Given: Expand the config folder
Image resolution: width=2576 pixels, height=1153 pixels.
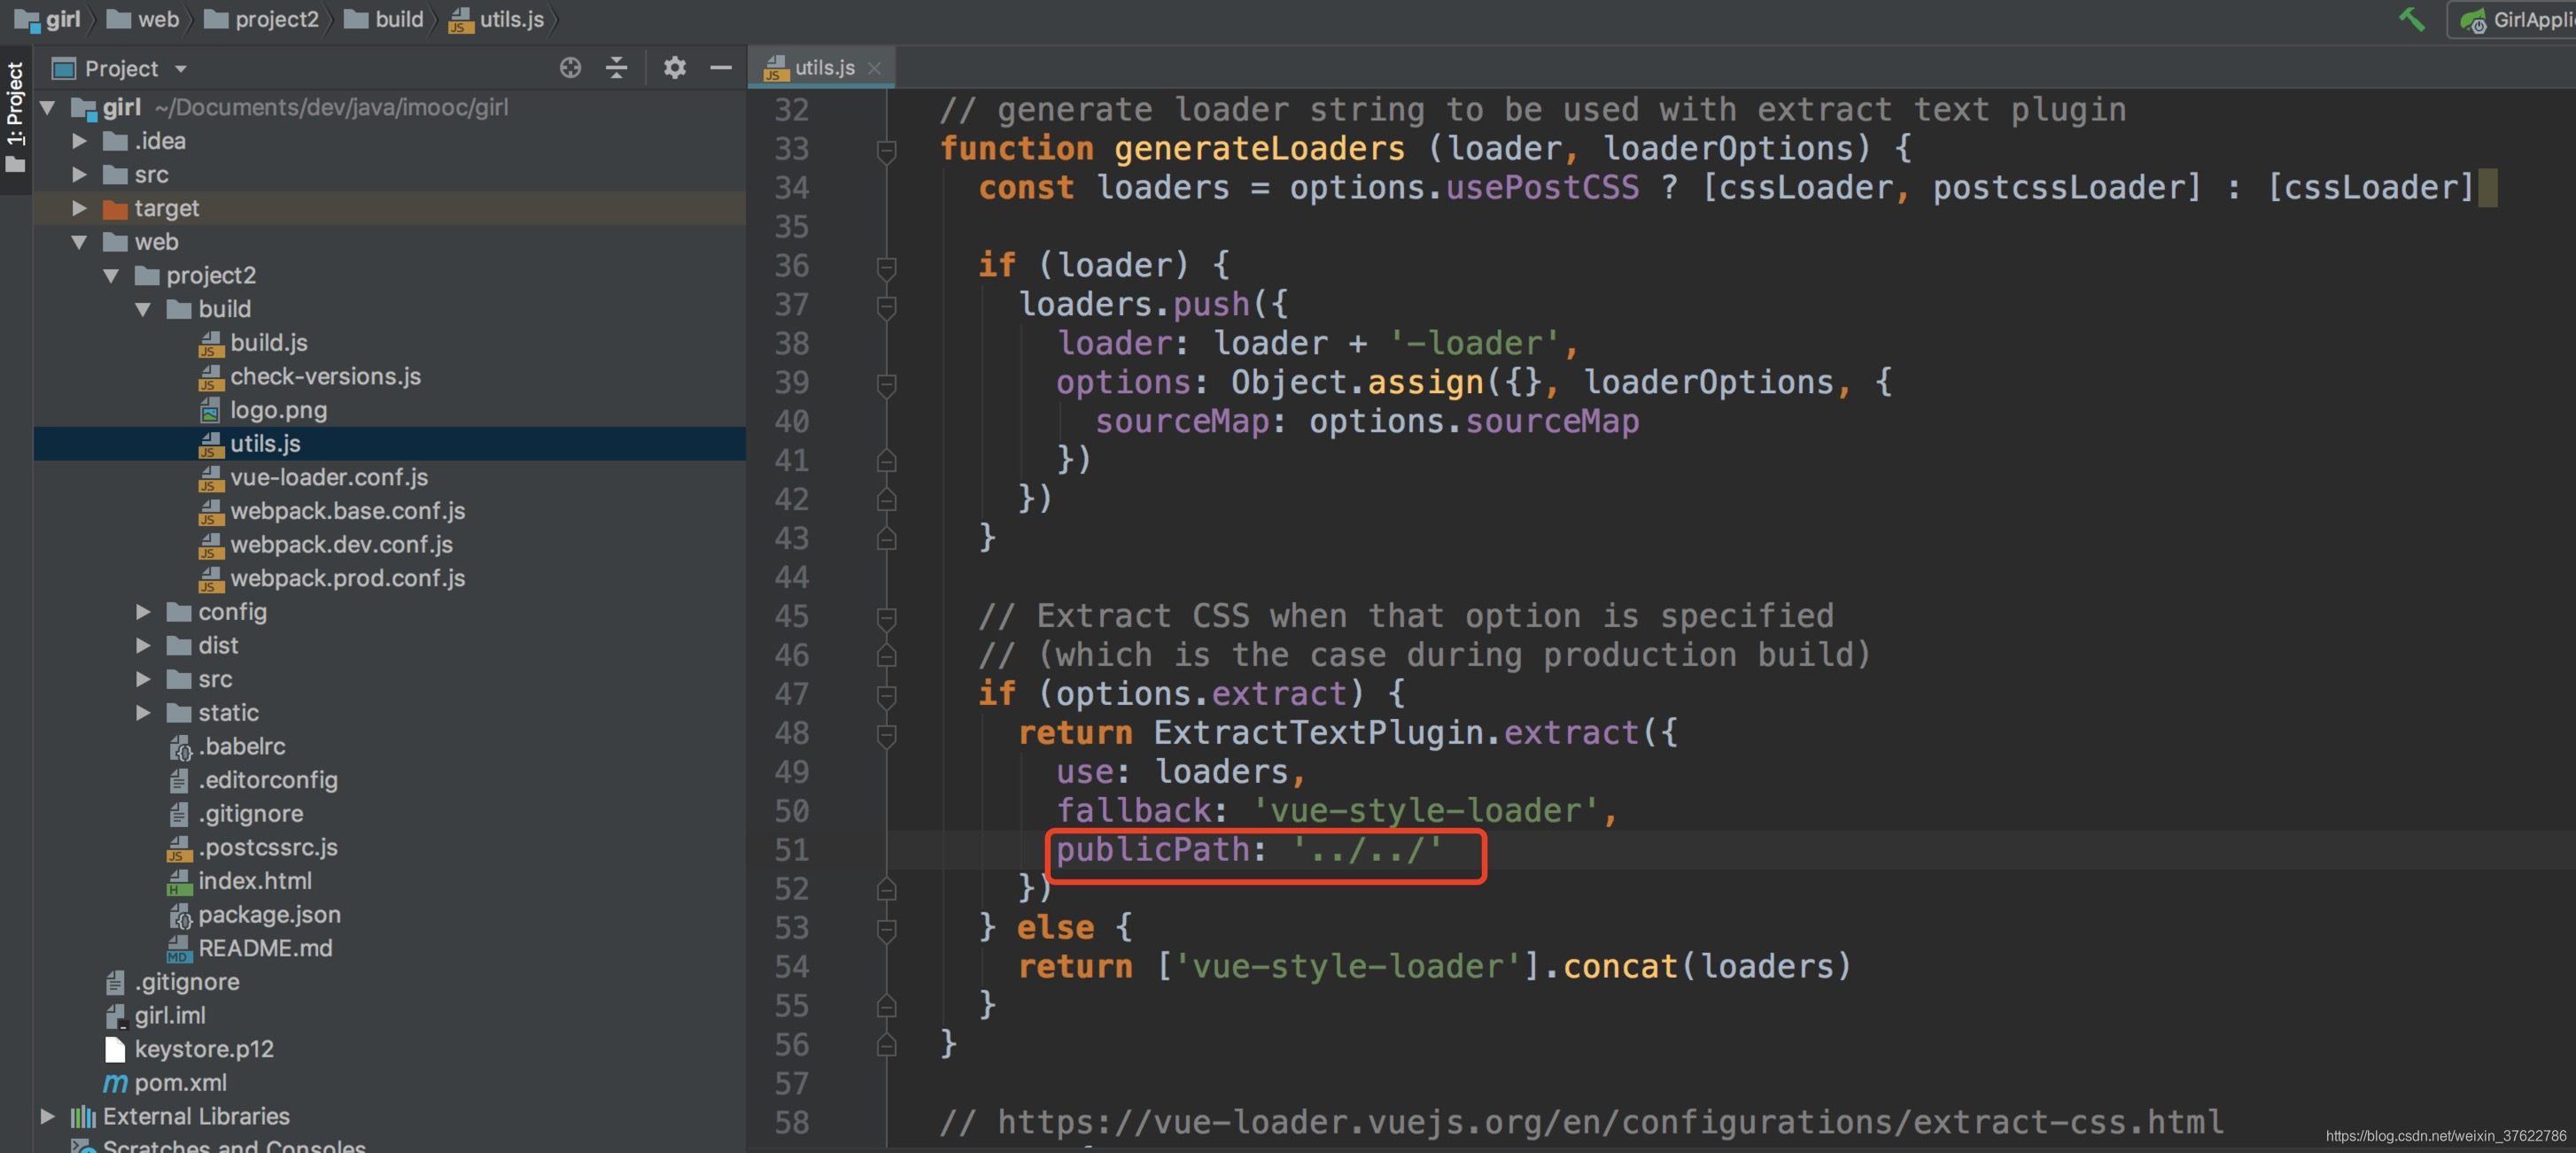Looking at the screenshot, I should [x=143, y=612].
